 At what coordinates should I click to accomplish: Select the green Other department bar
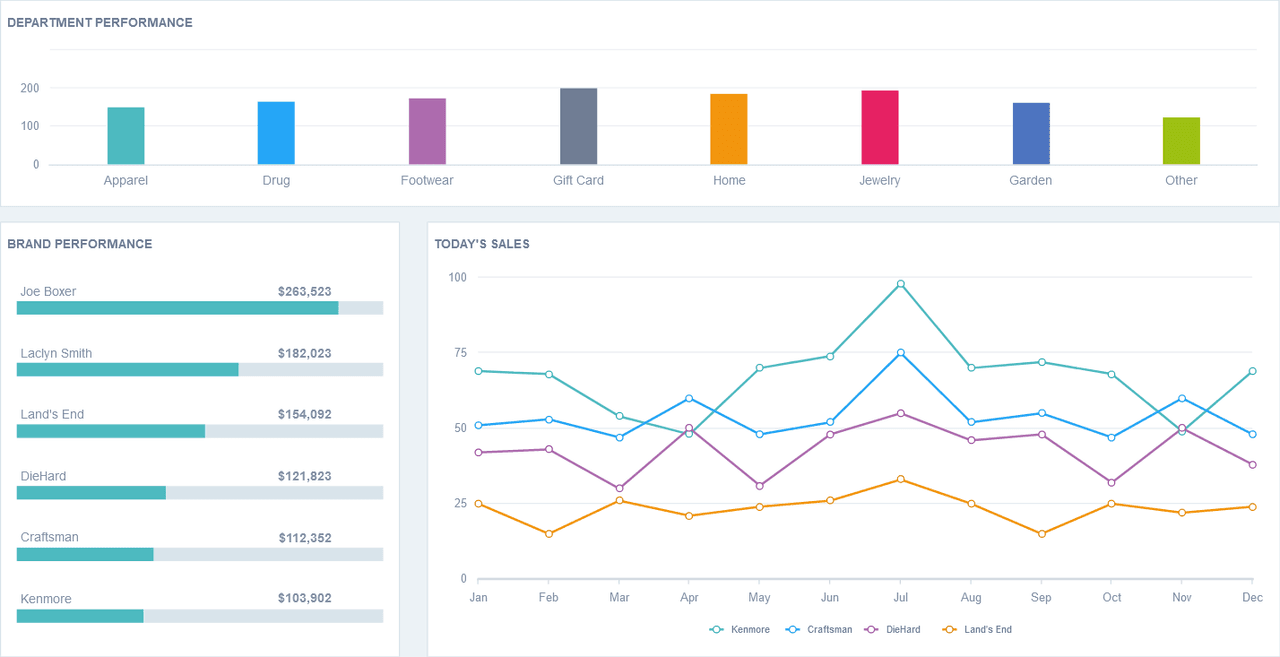click(x=1181, y=141)
